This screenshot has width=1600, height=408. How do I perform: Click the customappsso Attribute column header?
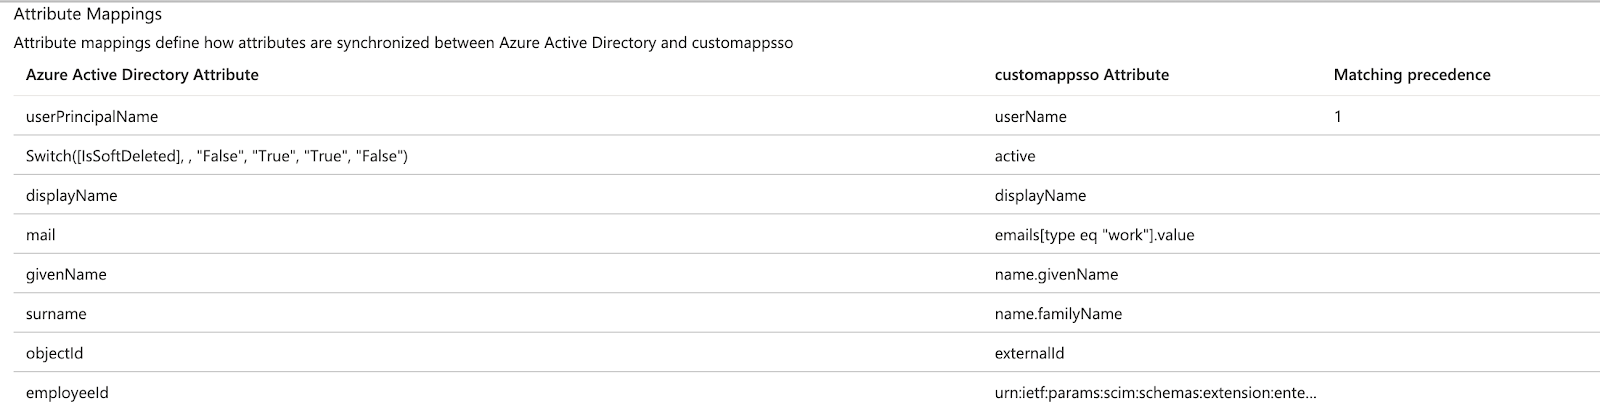point(1081,75)
